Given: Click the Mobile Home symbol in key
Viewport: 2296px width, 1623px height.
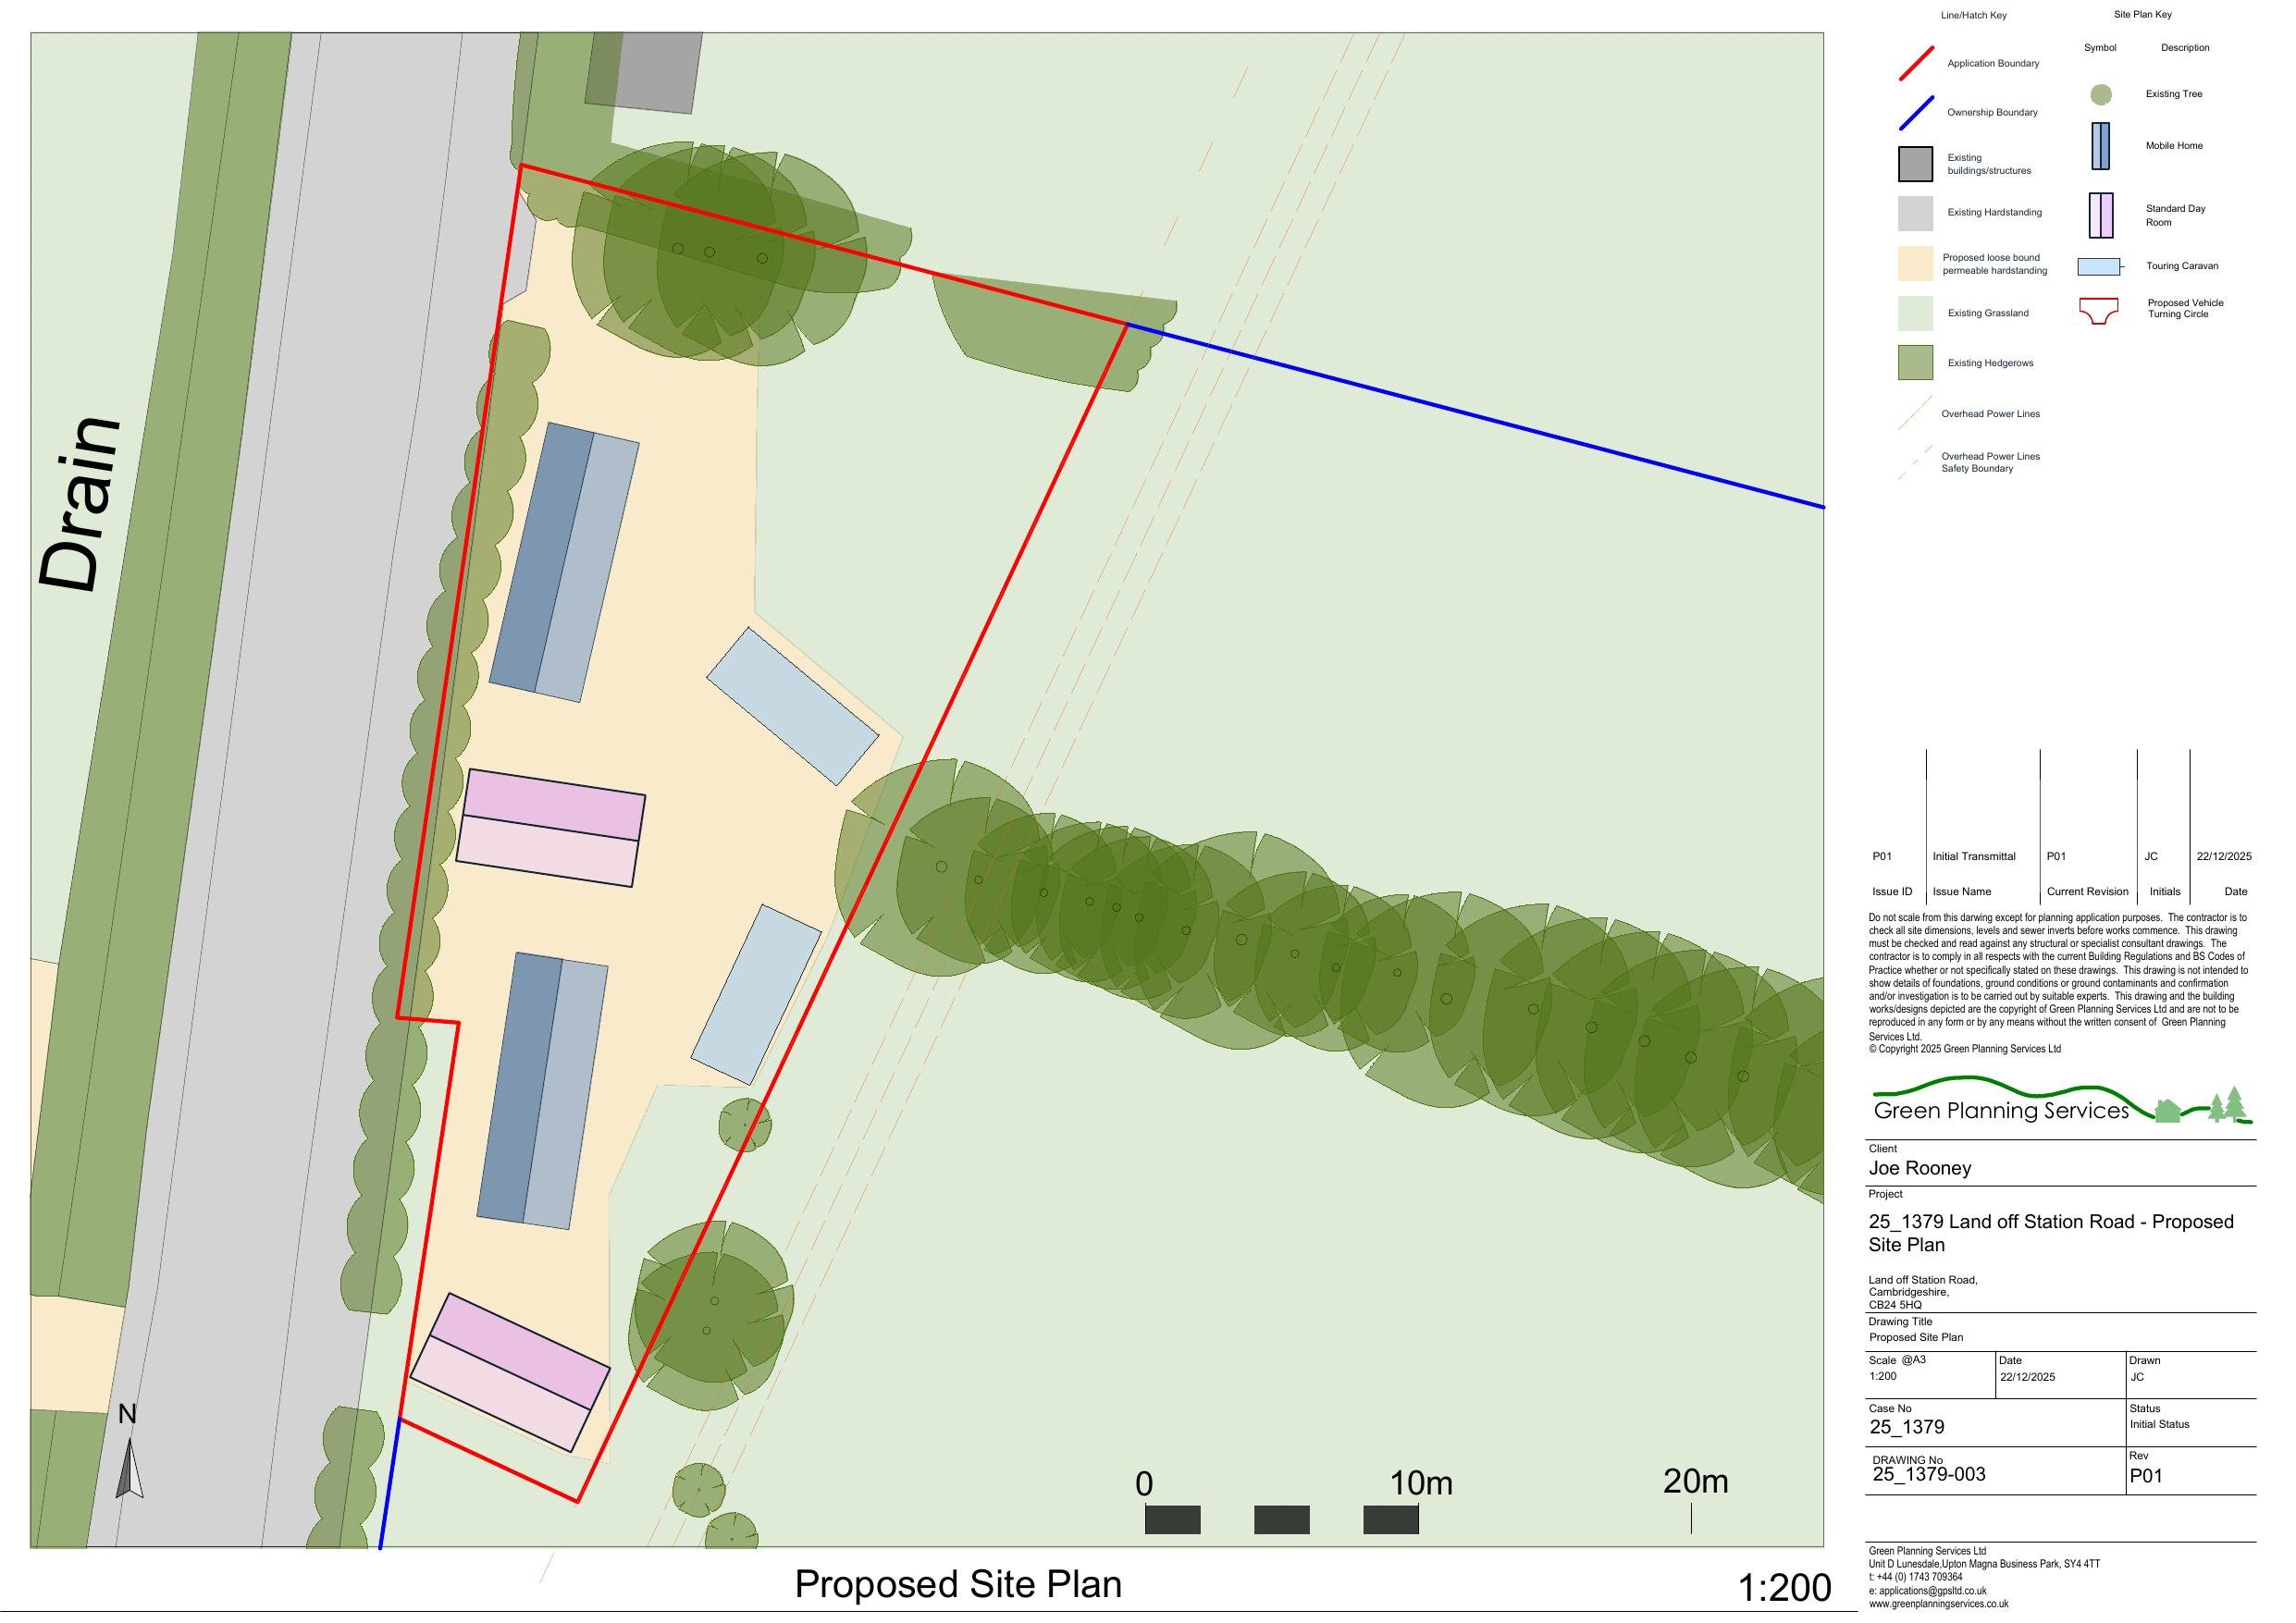Looking at the screenshot, I should (x=2100, y=146).
